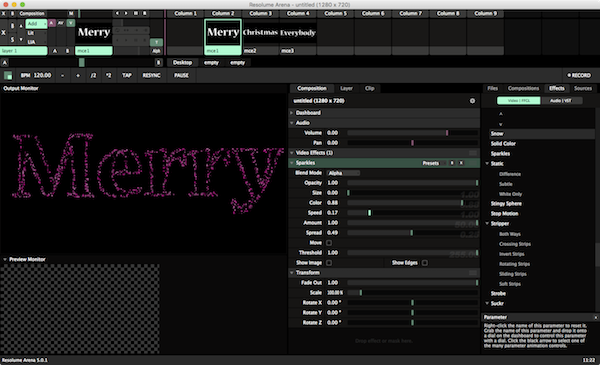The width and height of the screenshot is (600, 365).
Task: Switch to the Layer tab
Action: point(346,88)
